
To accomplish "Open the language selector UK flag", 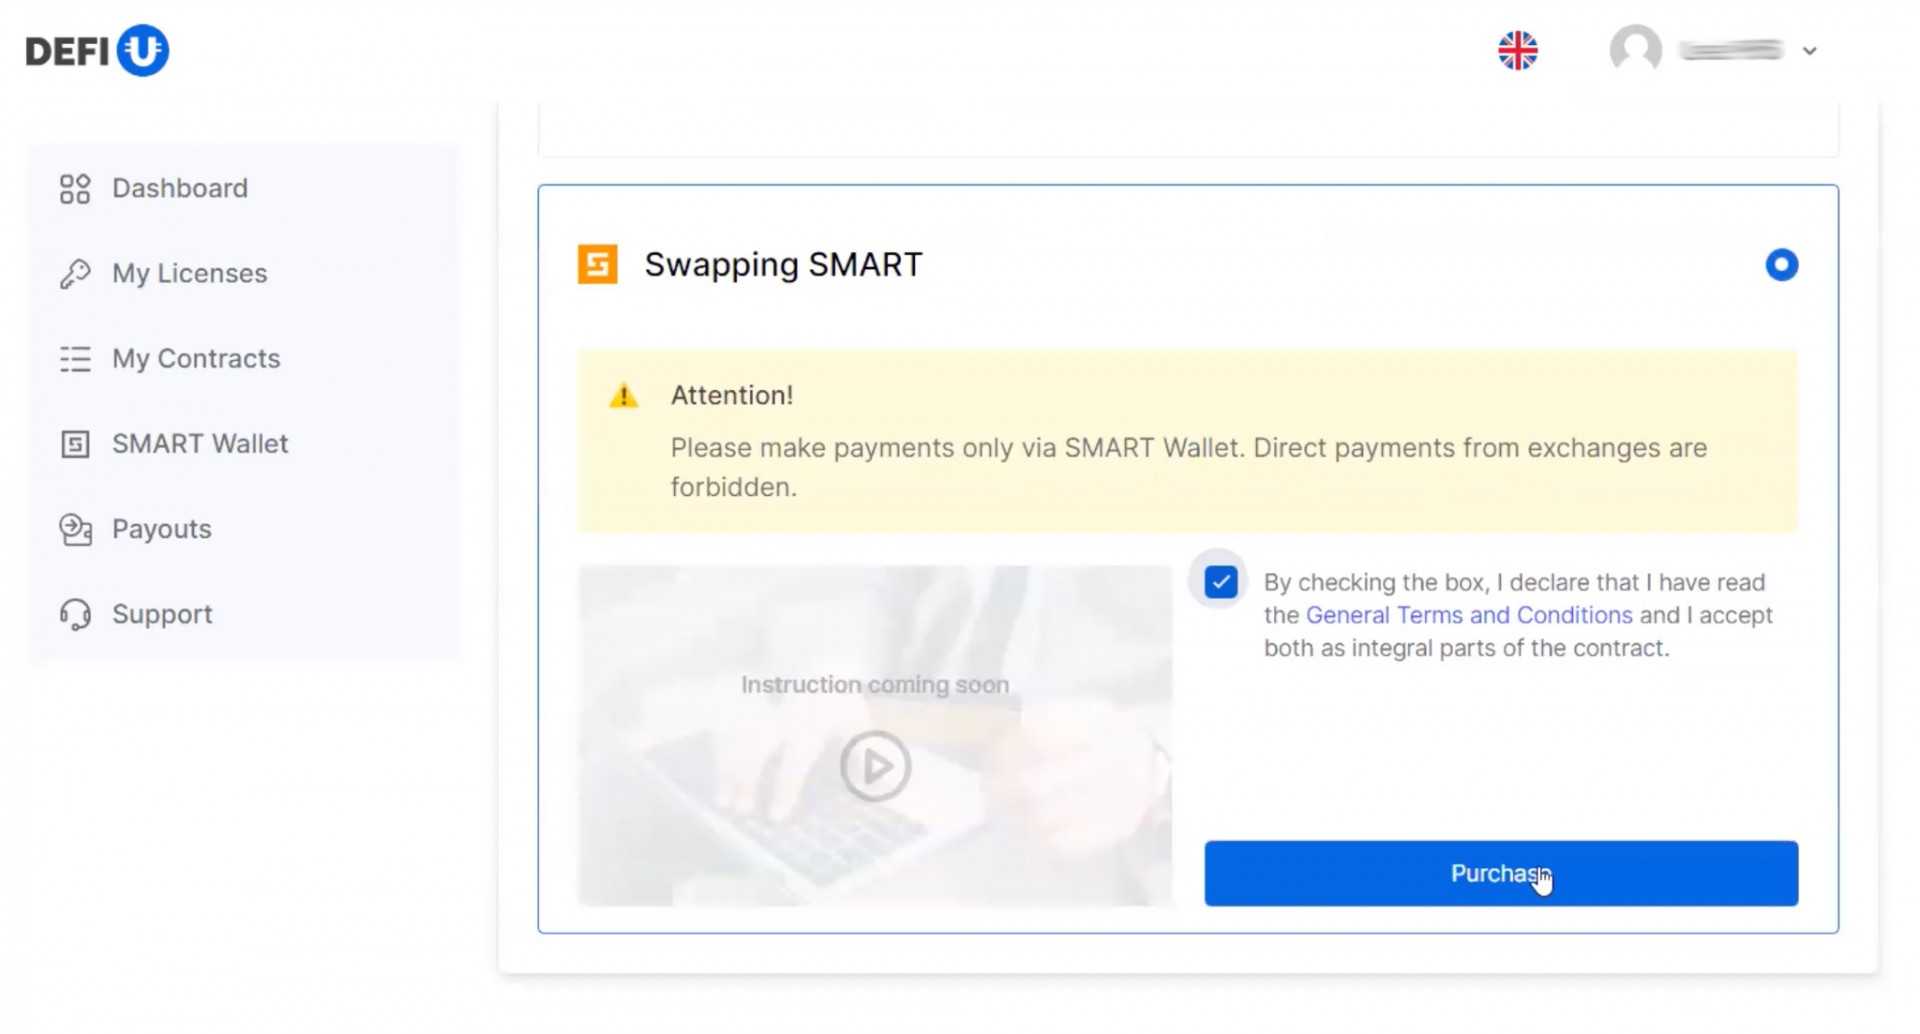I will [x=1517, y=50].
